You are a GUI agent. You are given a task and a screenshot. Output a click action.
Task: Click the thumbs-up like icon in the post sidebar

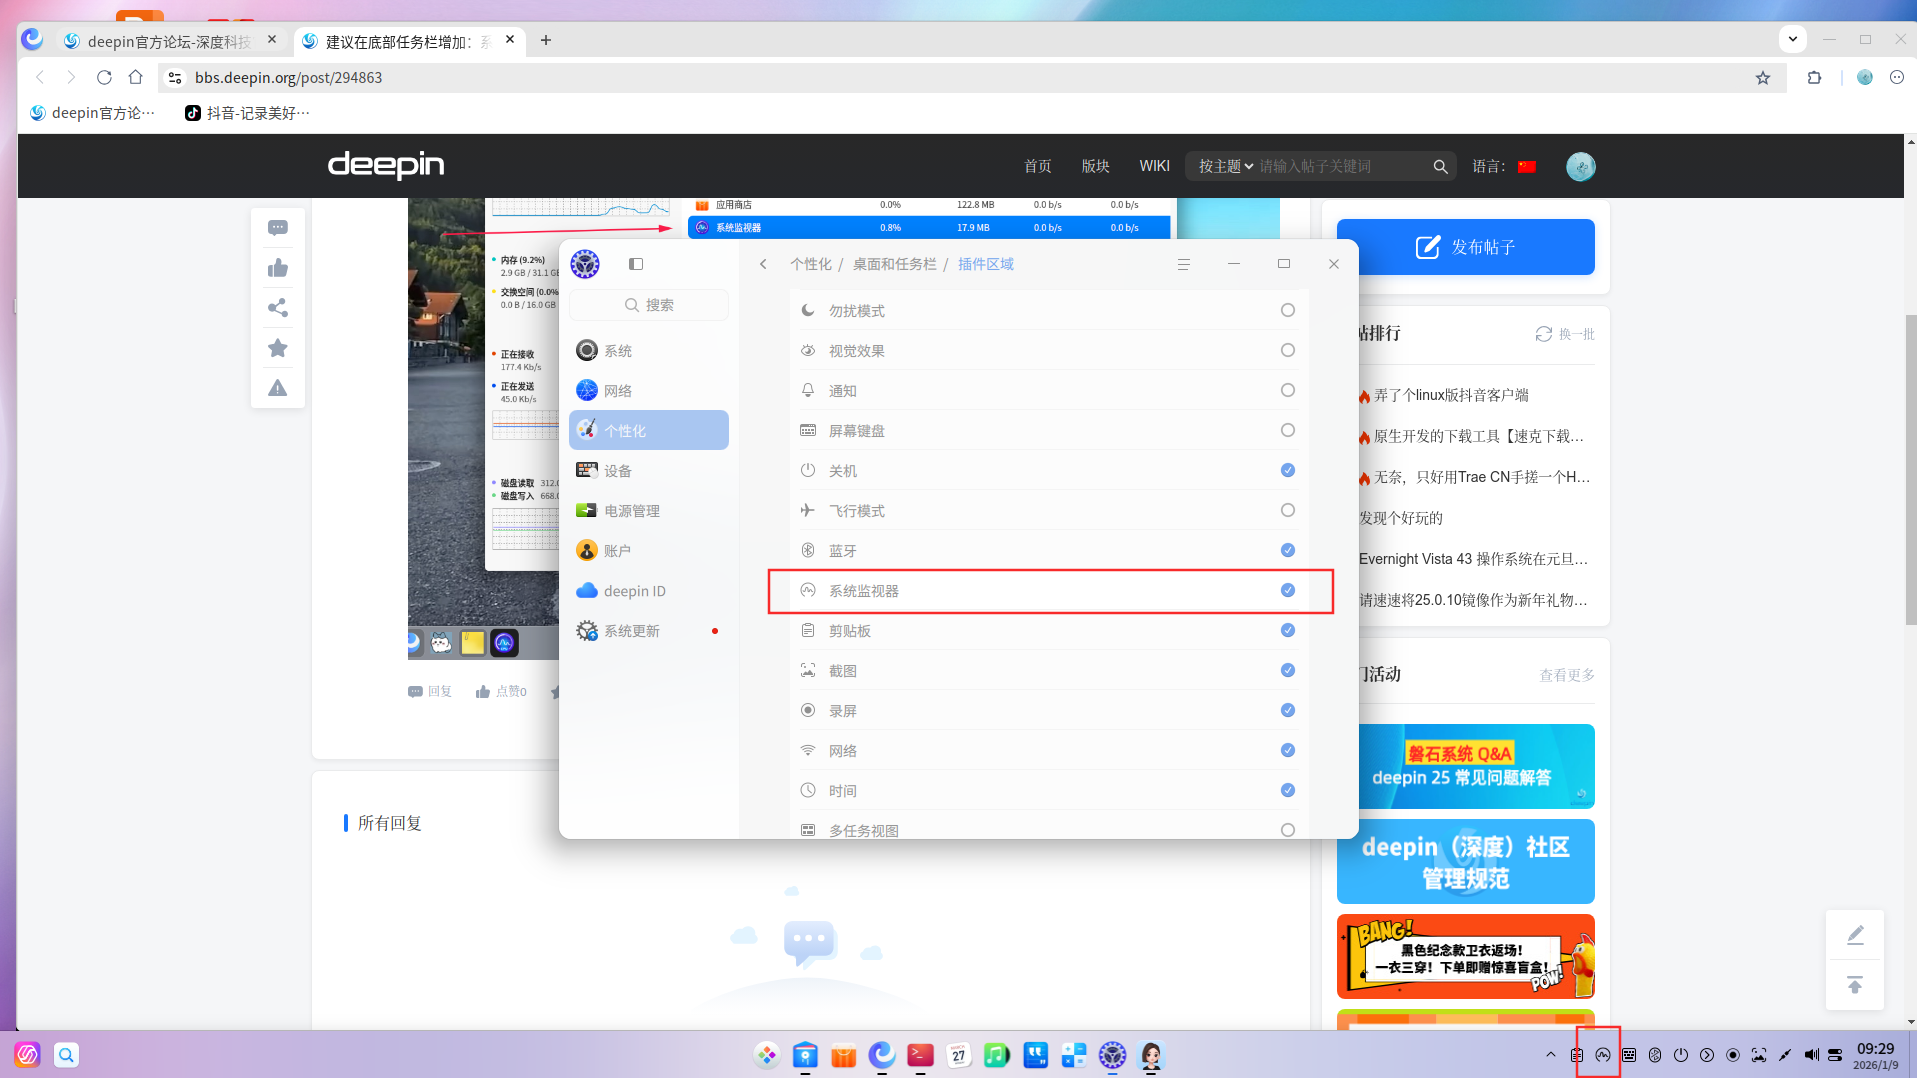[278, 268]
